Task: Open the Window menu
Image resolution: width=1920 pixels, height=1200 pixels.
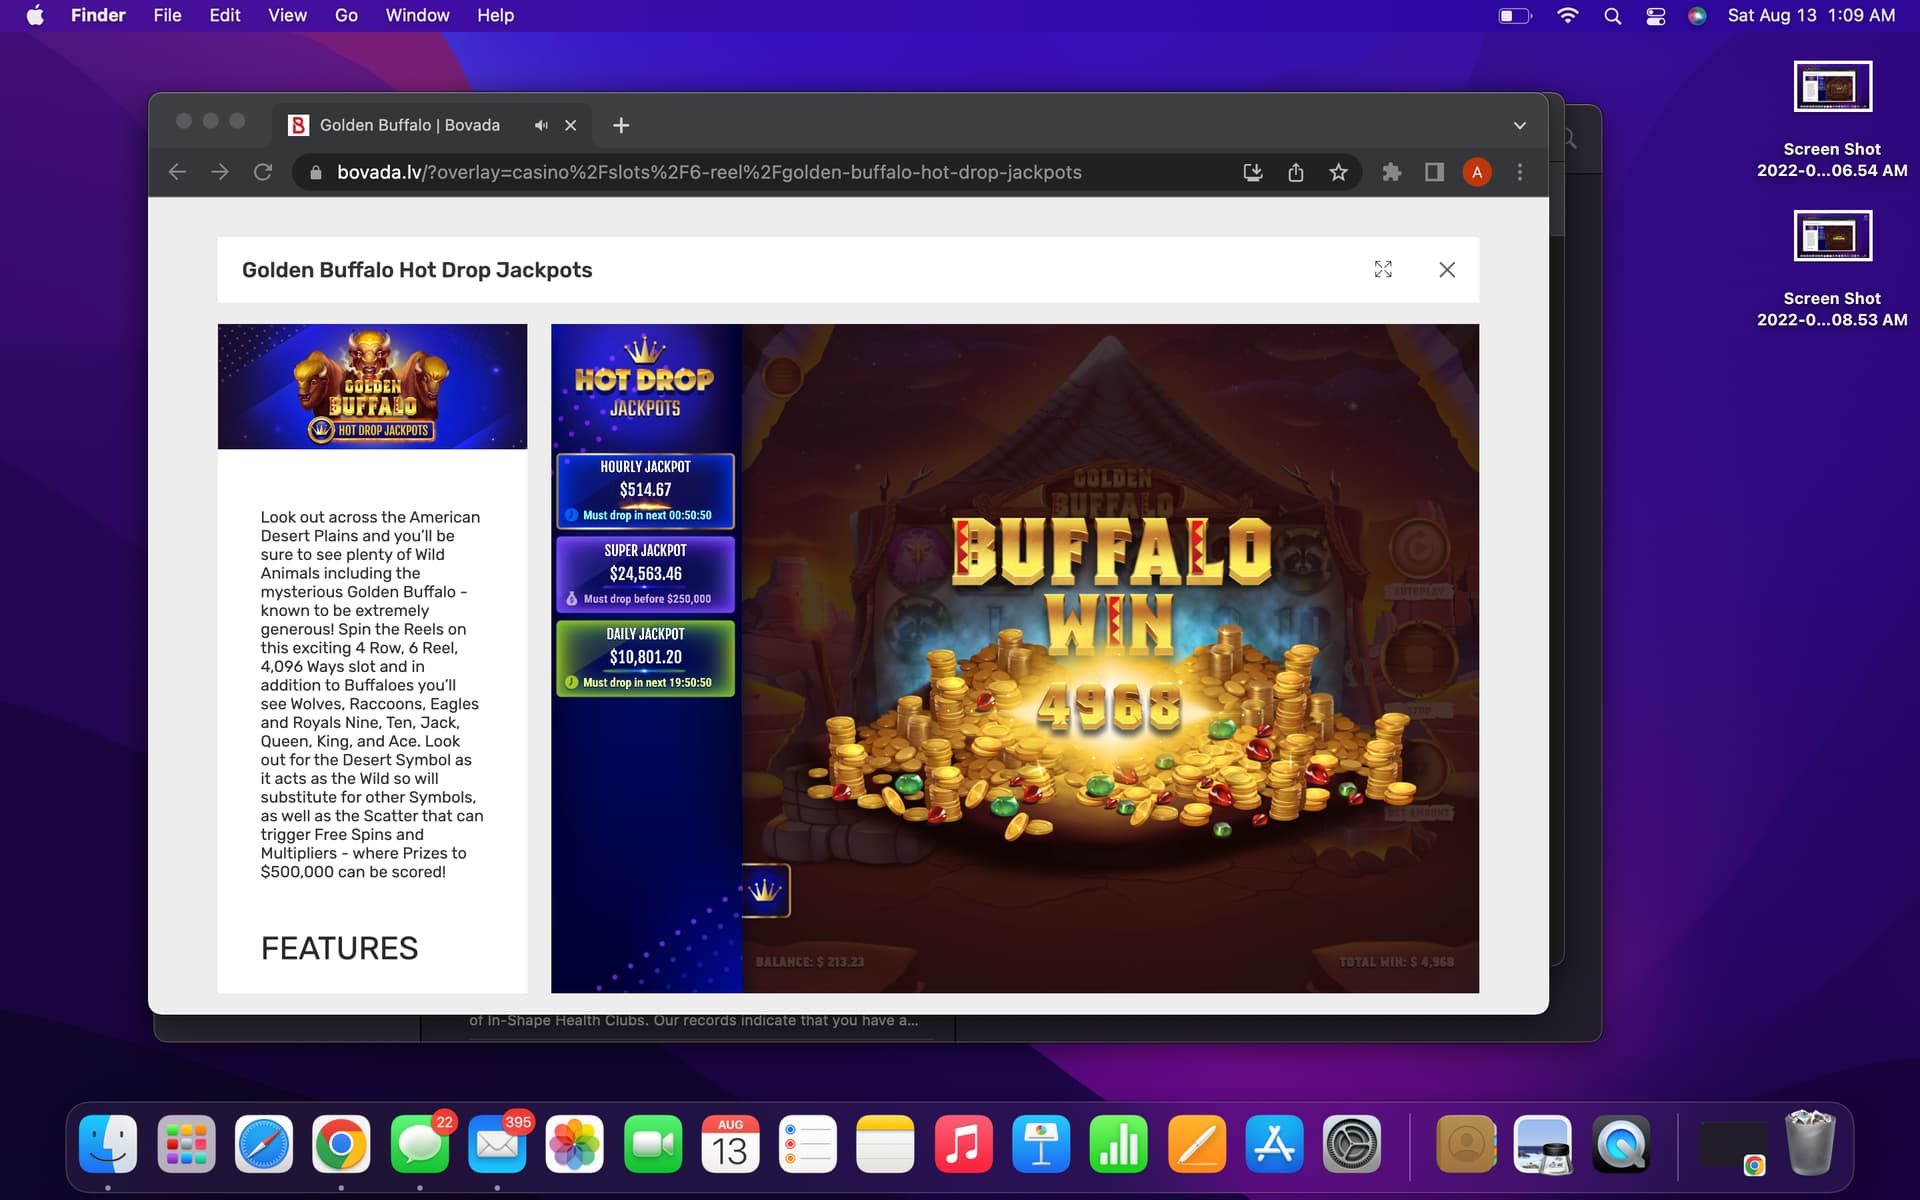Action: [x=417, y=16]
